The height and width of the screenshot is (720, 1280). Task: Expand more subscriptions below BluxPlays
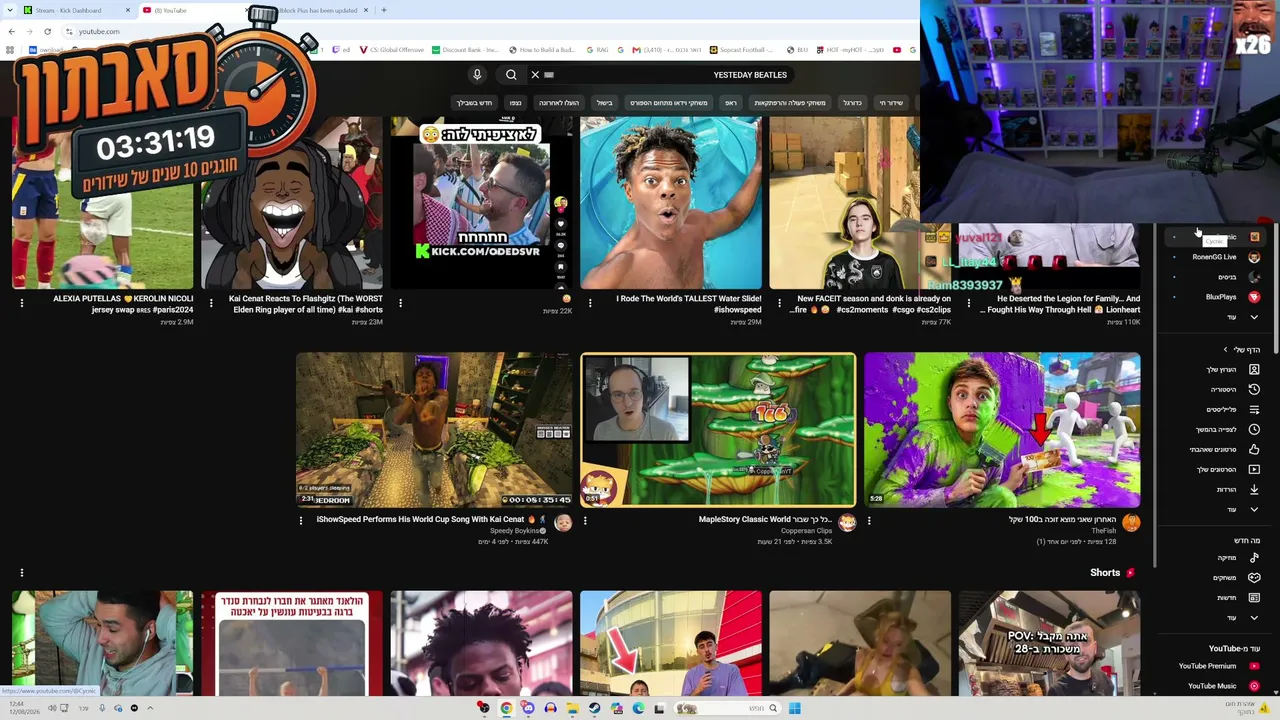point(1215,317)
